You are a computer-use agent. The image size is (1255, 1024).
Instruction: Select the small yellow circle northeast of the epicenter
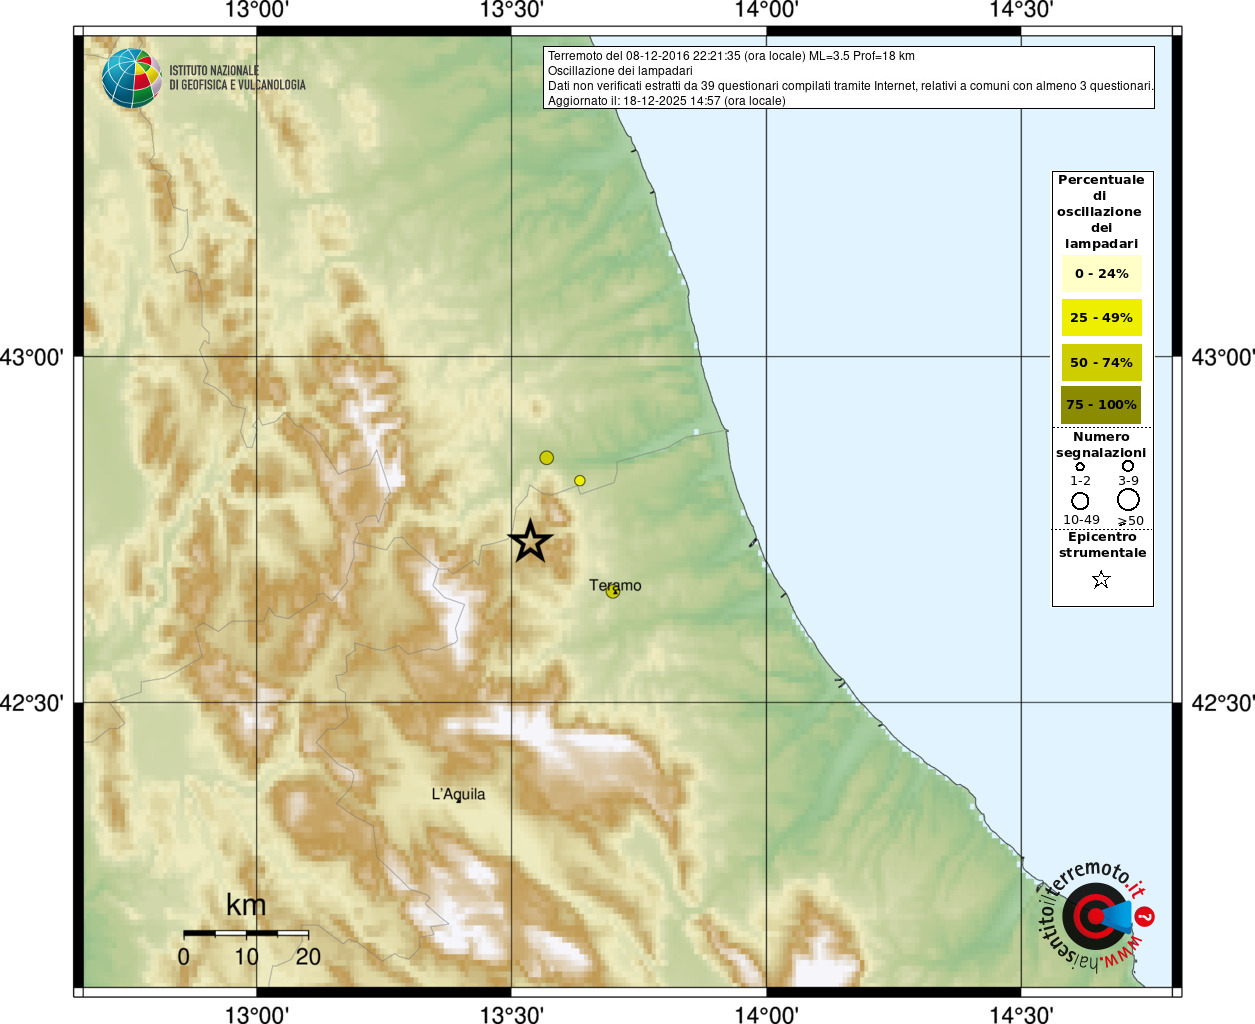(580, 481)
